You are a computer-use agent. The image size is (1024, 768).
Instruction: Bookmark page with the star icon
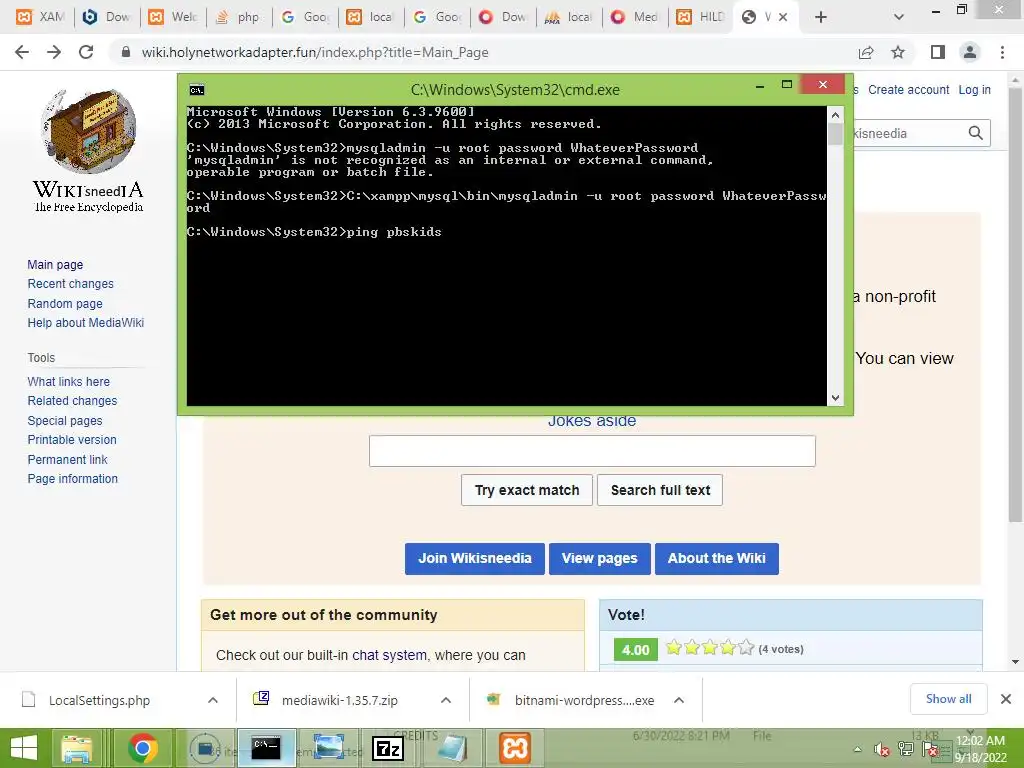click(x=898, y=52)
